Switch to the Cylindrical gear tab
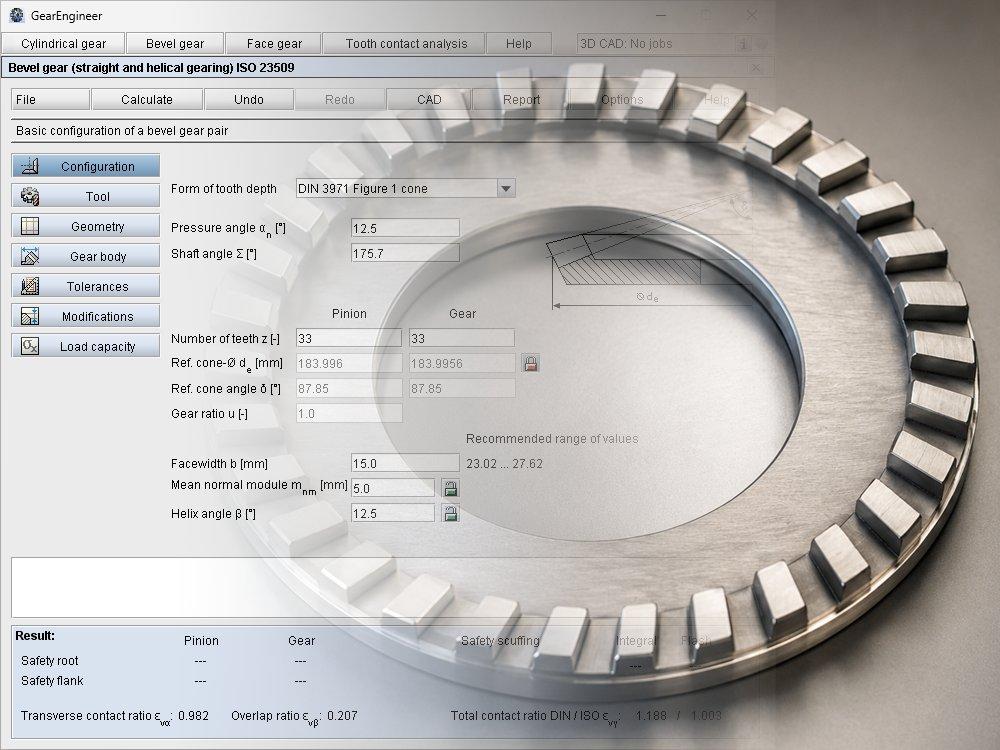Screen dimensions: 1000x750 (x=63, y=44)
